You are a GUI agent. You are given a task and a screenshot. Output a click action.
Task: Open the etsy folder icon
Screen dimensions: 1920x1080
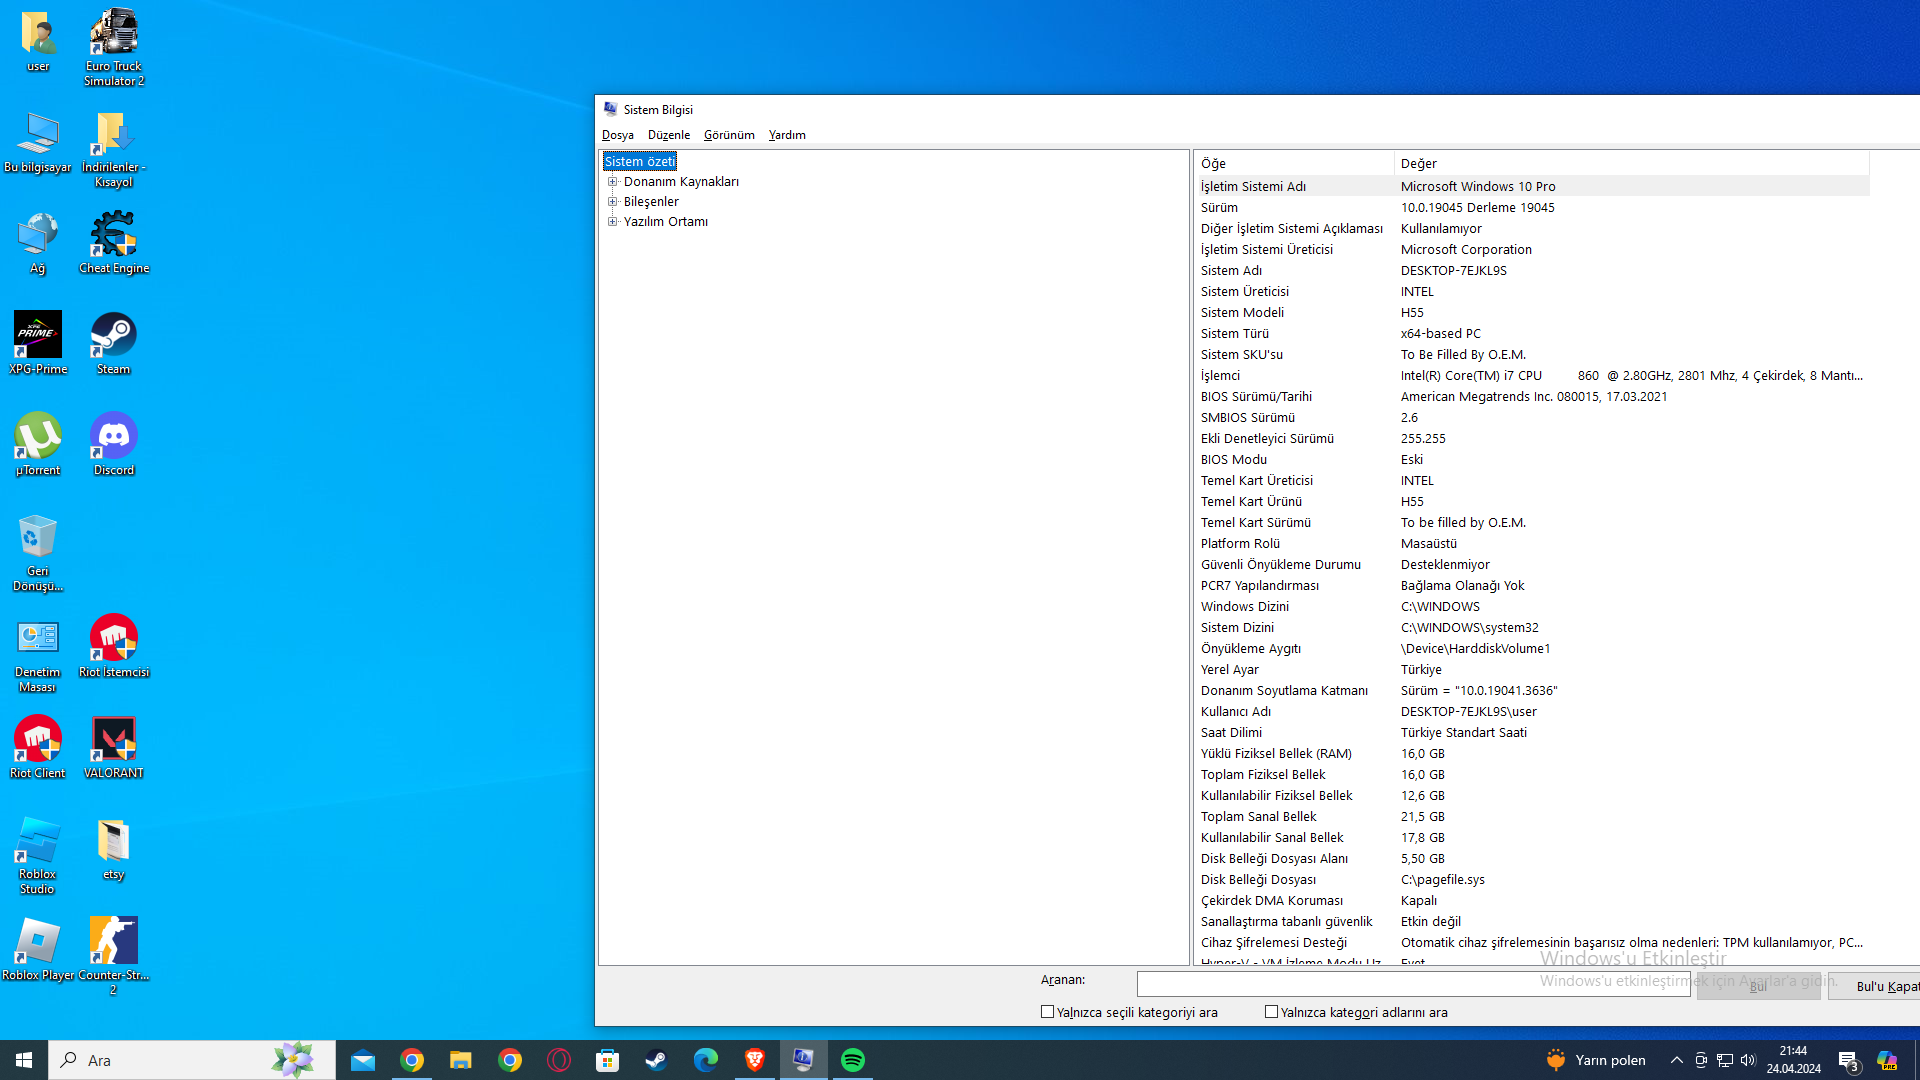click(114, 848)
